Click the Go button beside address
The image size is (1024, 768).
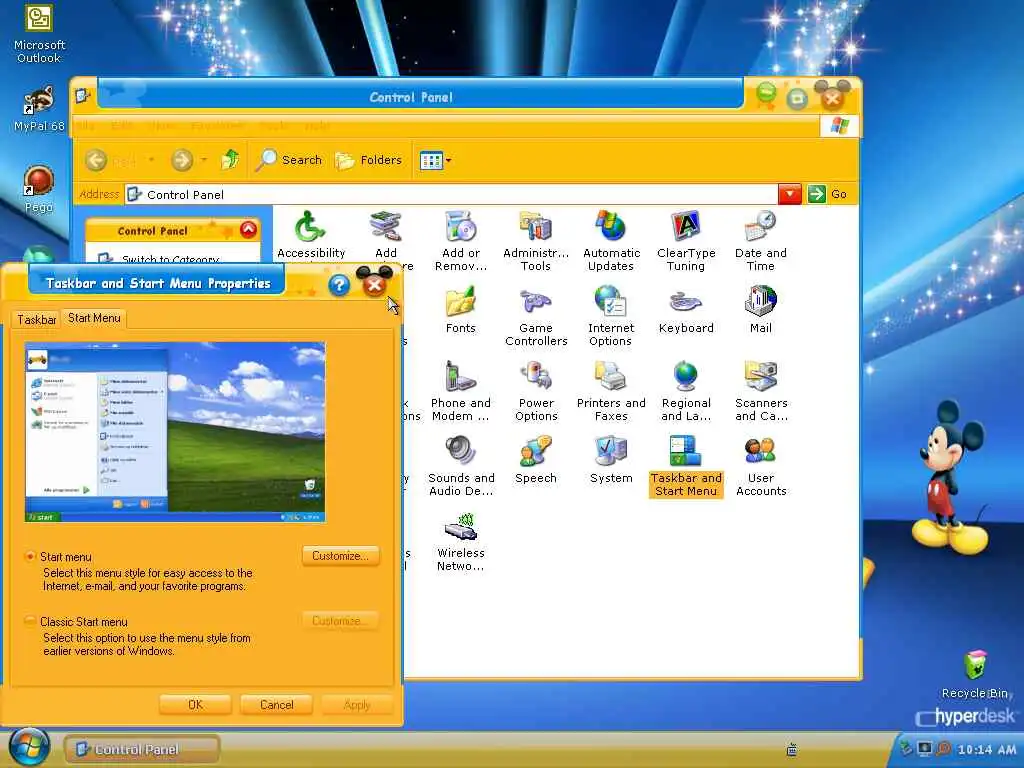(828, 194)
